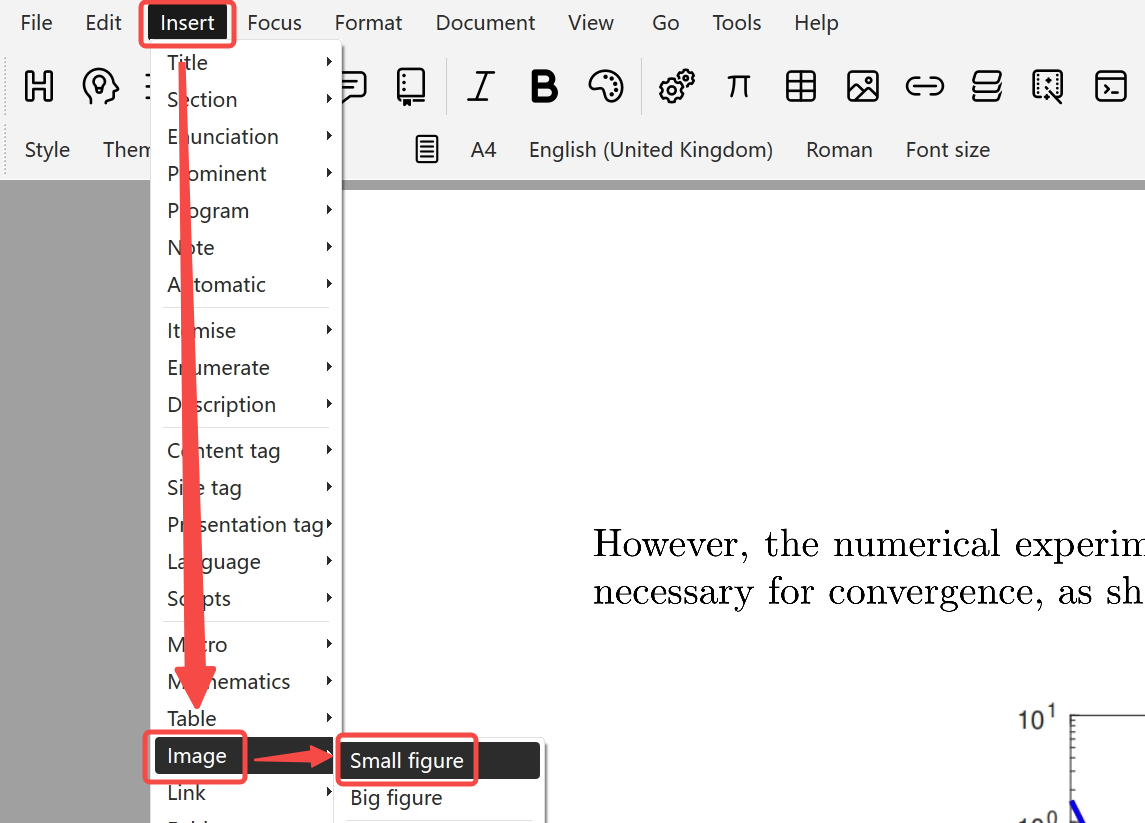The image size is (1145, 823).
Task: Open the Tools menu
Action: click(737, 23)
